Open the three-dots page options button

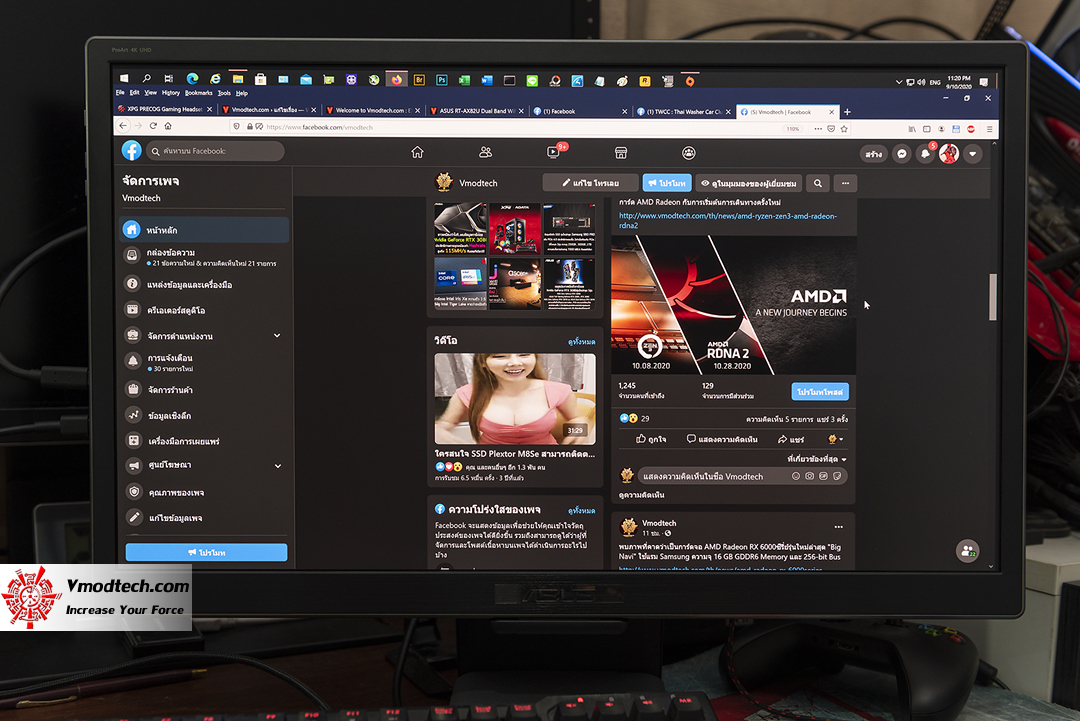(x=845, y=183)
